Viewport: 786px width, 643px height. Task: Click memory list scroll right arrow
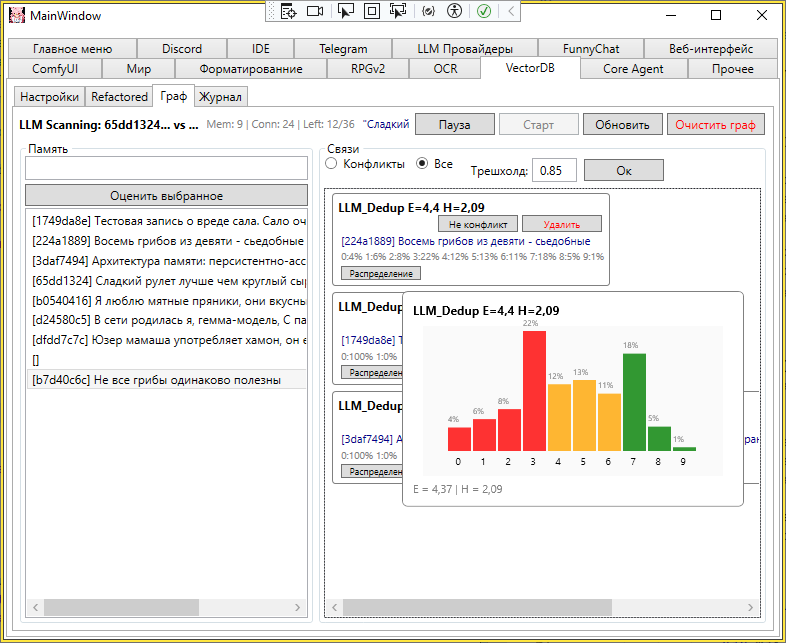point(297,607)
